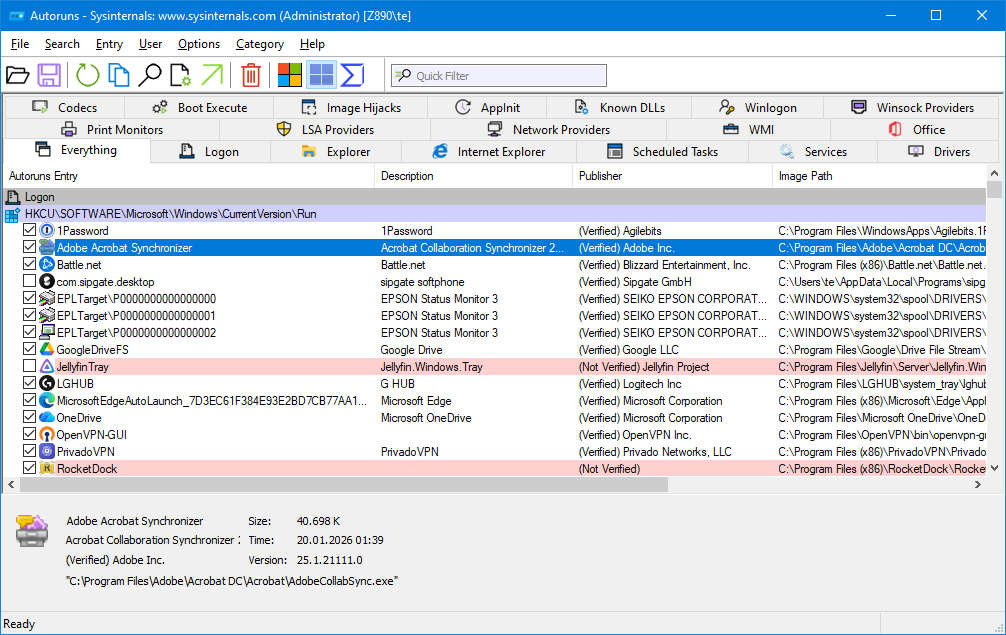Uncheck the 1Password autorun entry

30,231
